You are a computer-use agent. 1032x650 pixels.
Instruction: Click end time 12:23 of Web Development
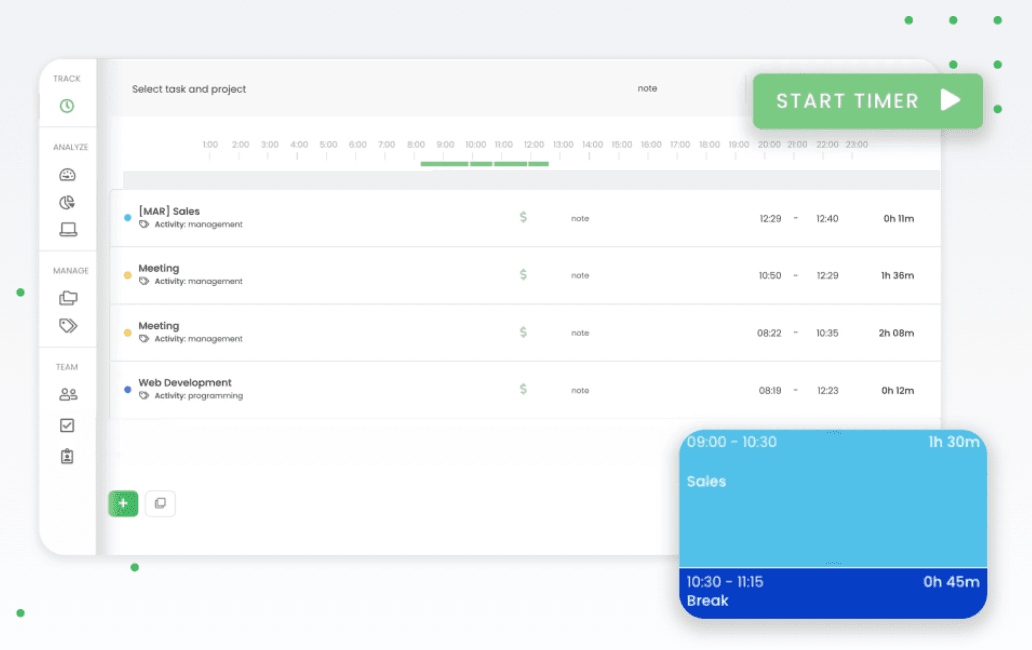[x=828, y=390]
